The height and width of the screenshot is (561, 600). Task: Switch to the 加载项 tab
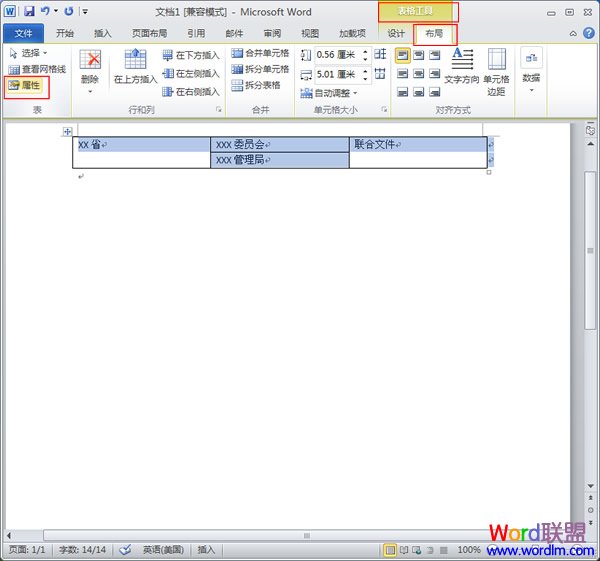(x=352, y=34)
